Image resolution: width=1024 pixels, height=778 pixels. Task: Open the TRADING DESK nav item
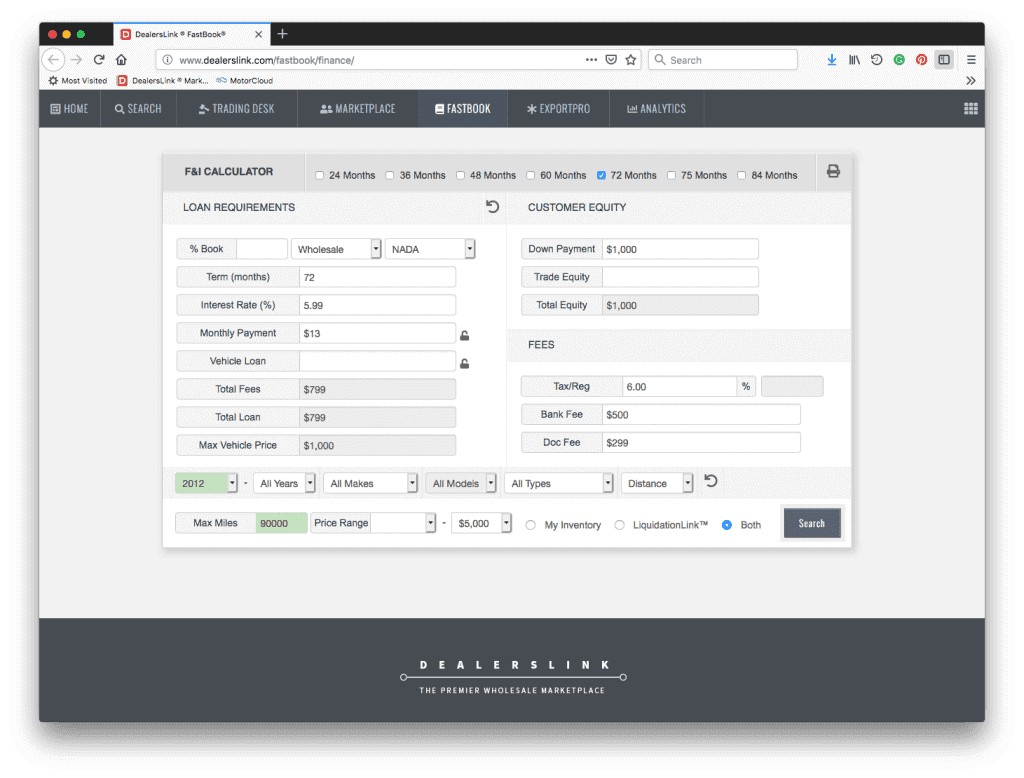[x=236, y=108]
